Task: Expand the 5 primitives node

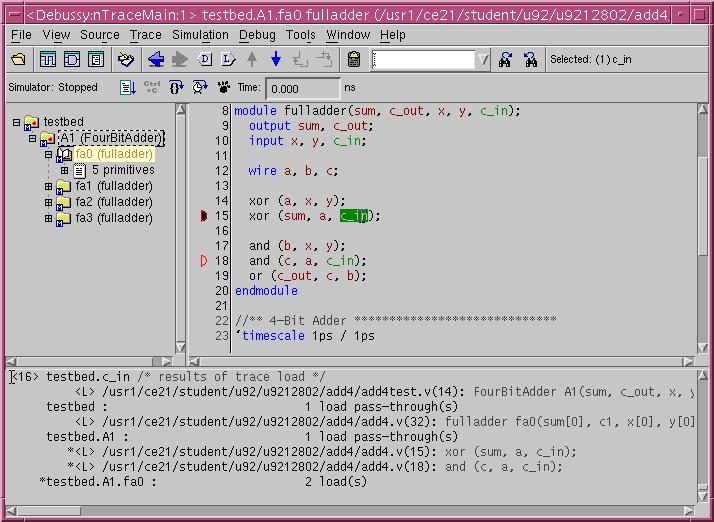Action: point(64,170)
